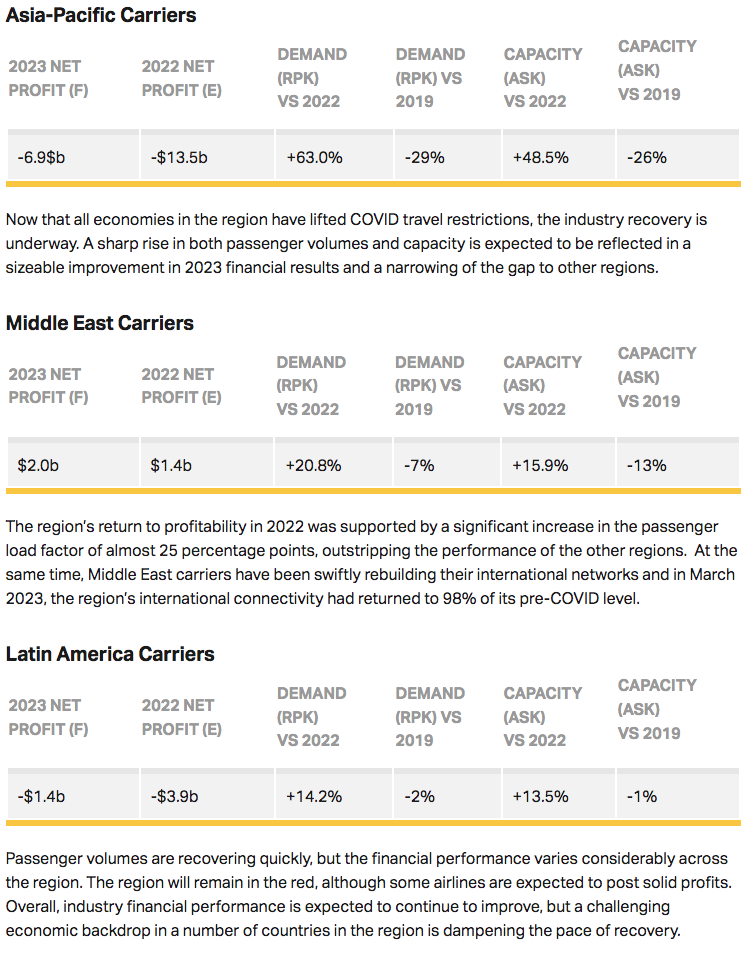Screen dimensions: 747x961
Task: Click the Latin America Carriers heading
Action: (x=110, y=654)
